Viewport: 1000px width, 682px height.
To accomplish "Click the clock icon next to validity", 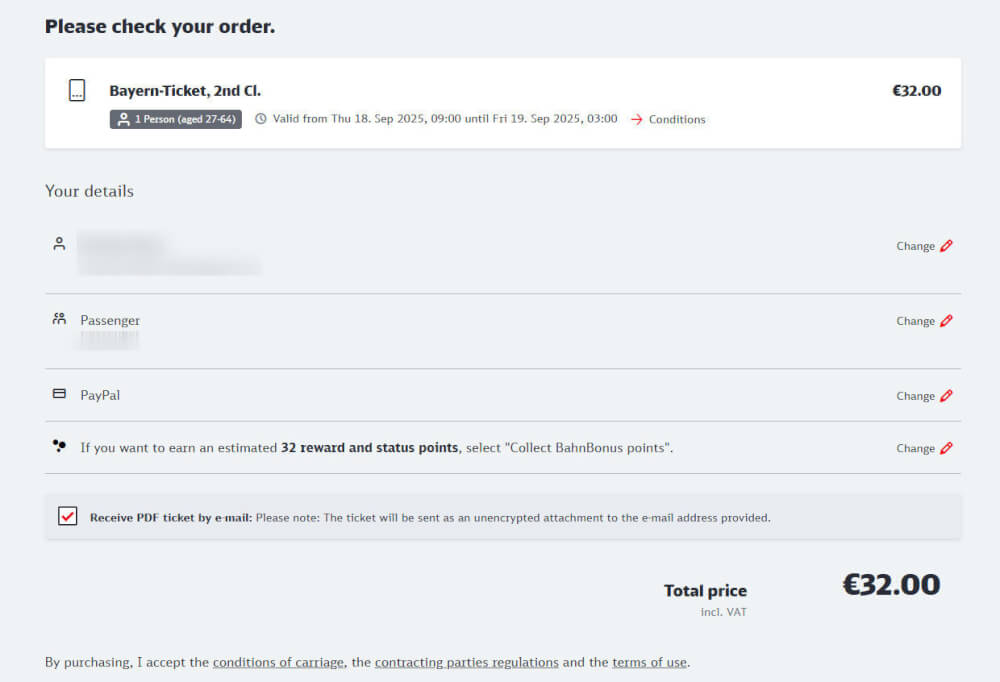I will click(261, 119).
